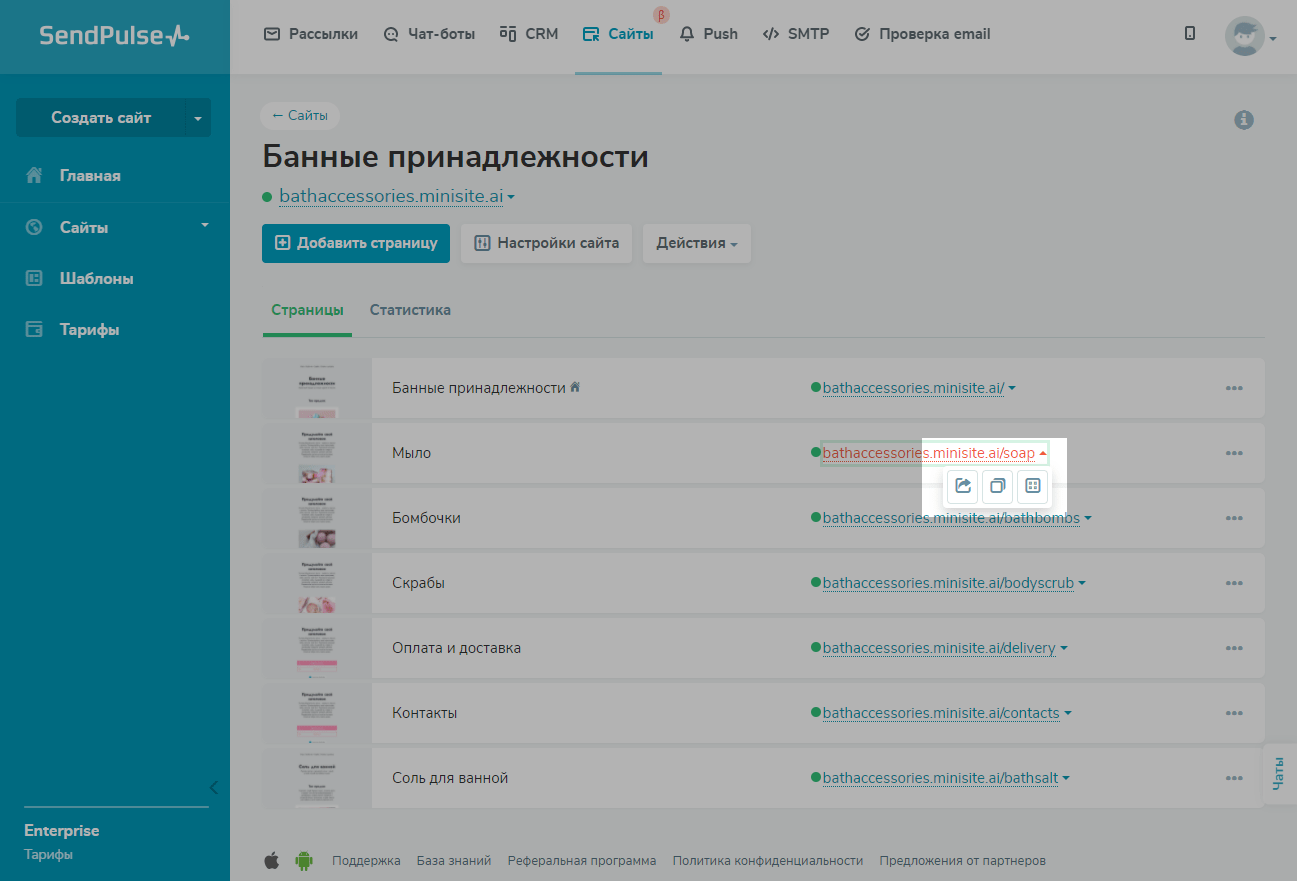Open Шаблоны in the sidebar

[x=96, y=279]
